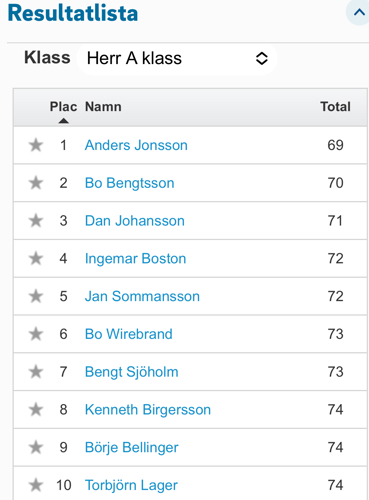
Task: Toggle star next to Jan Sommansson
Action: click(36, 296)
